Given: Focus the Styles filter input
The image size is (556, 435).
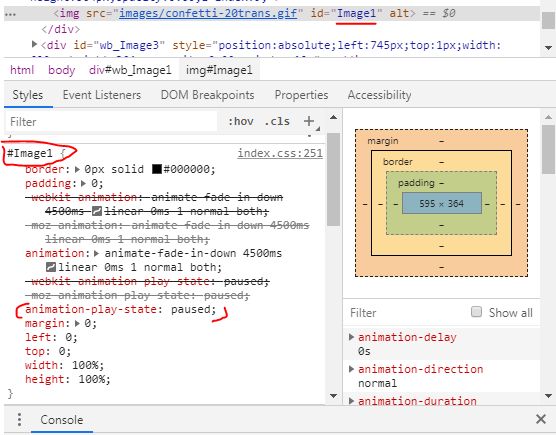Looking at the screenshot, I should tap(111, 122).
